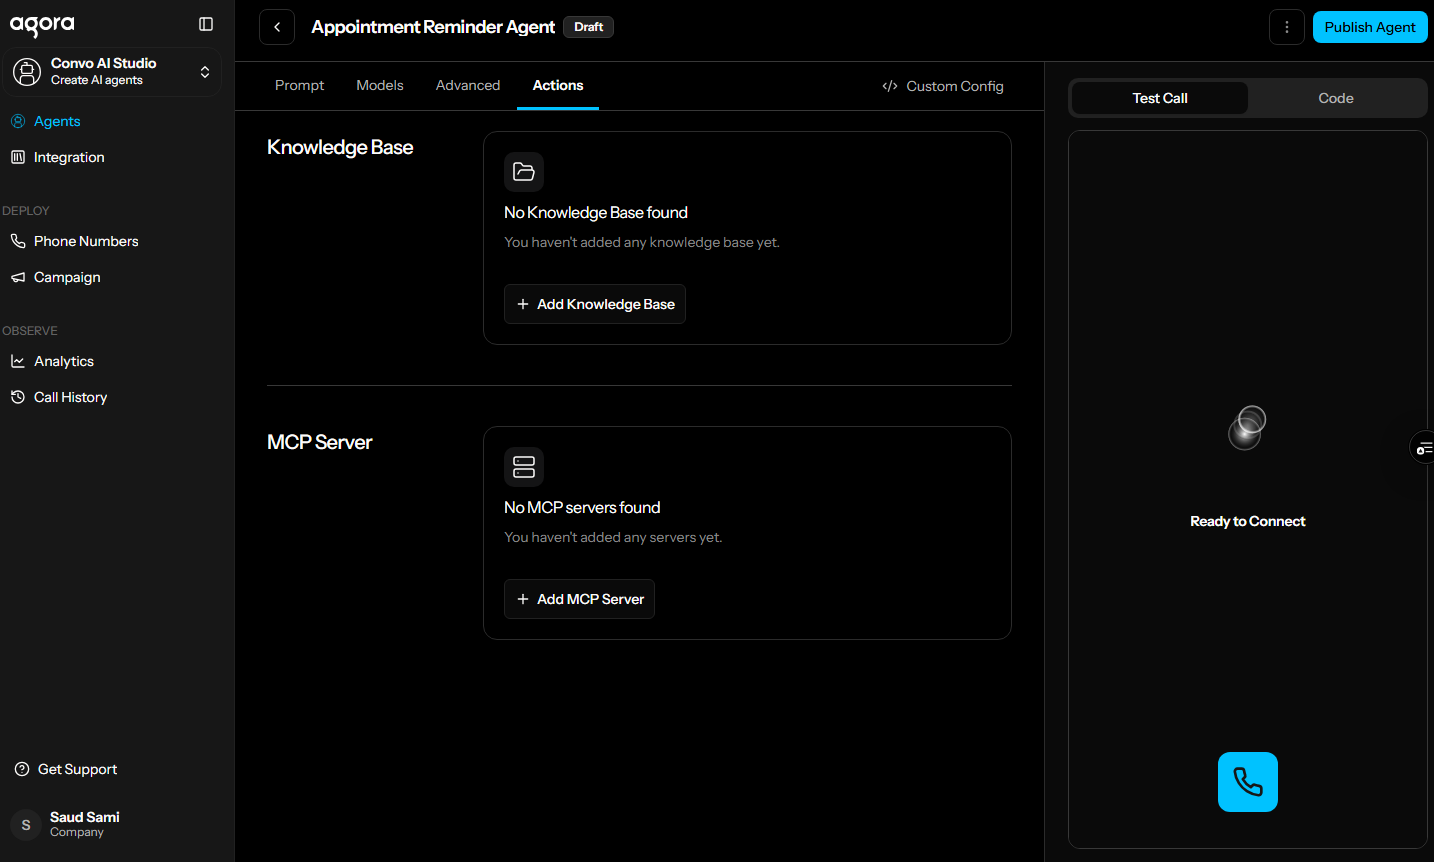
Task: Open the settings panel icon on right edge
Action: [x=1423, y=448]
